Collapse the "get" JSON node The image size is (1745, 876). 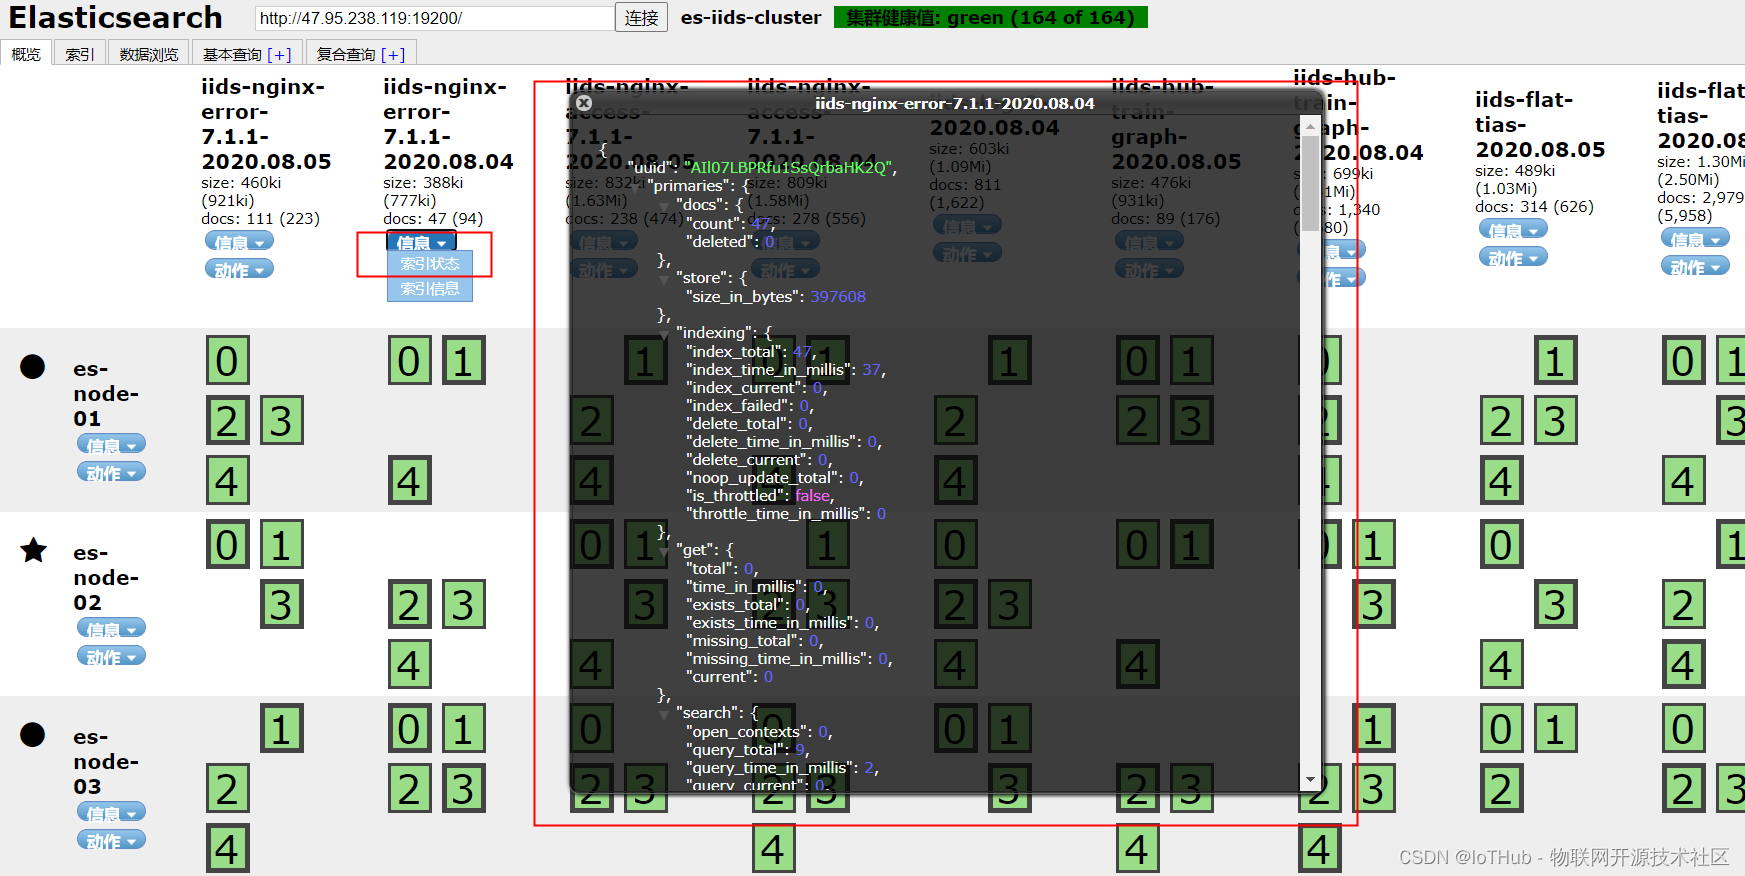point(664,550)
